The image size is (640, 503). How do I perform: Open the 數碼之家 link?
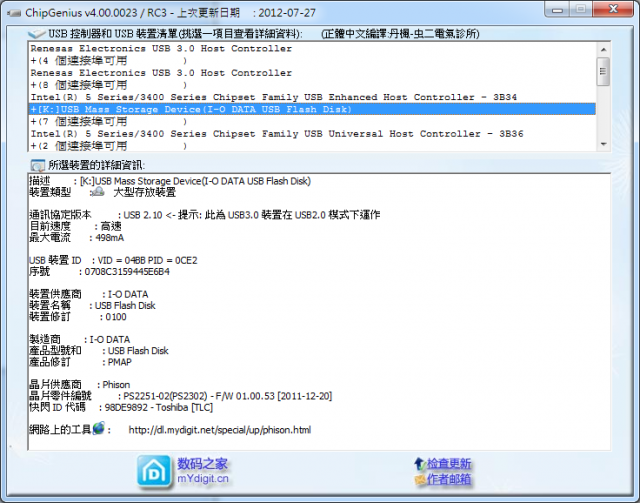point(202,464)
